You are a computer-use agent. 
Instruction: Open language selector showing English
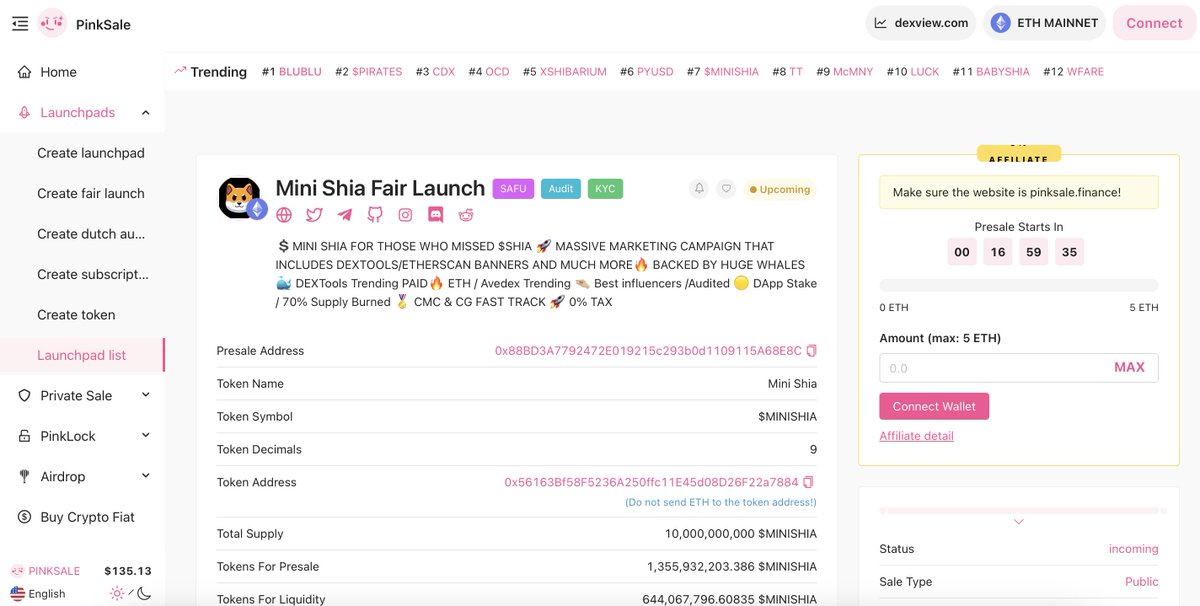pos(38,593)
